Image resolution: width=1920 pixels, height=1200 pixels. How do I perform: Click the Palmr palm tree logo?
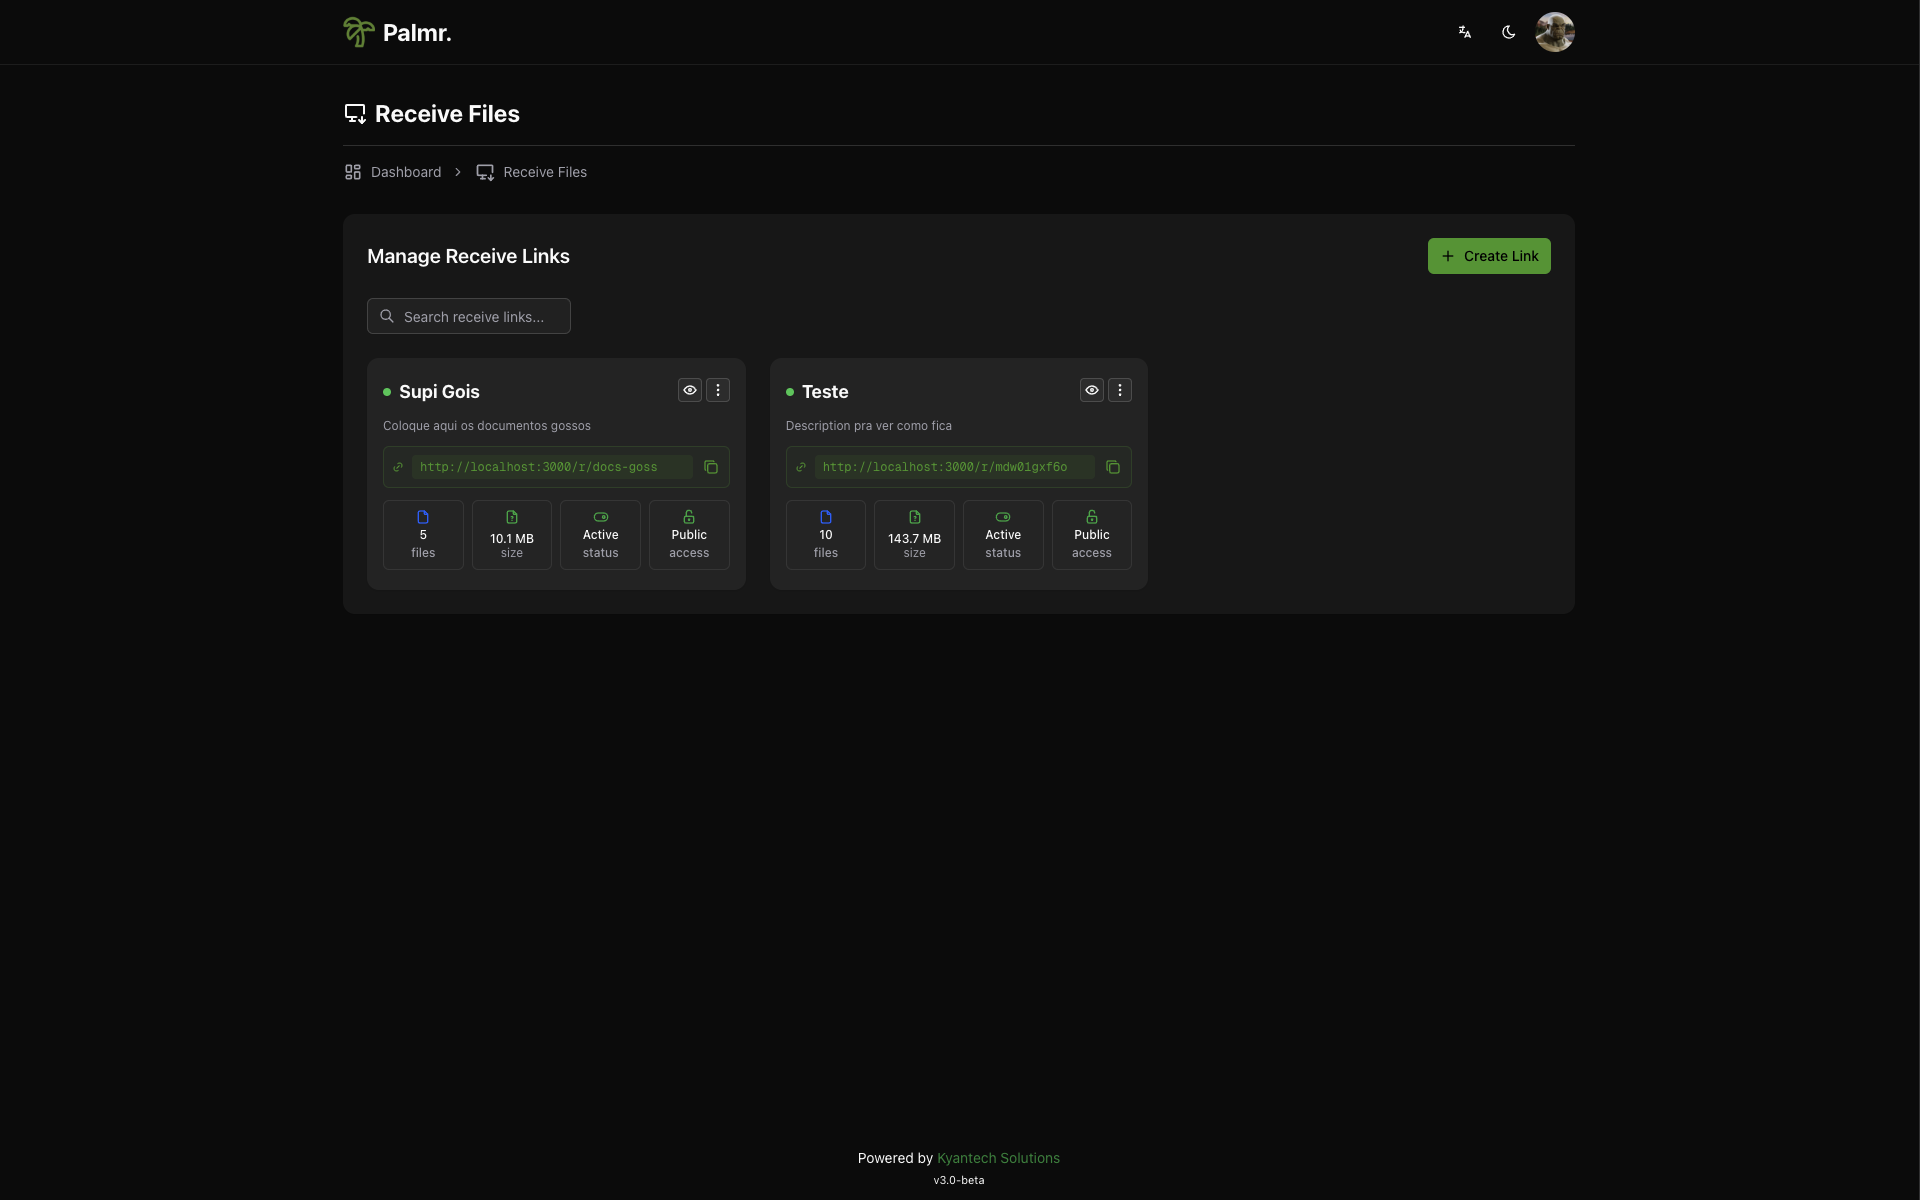tap(359, 32)
